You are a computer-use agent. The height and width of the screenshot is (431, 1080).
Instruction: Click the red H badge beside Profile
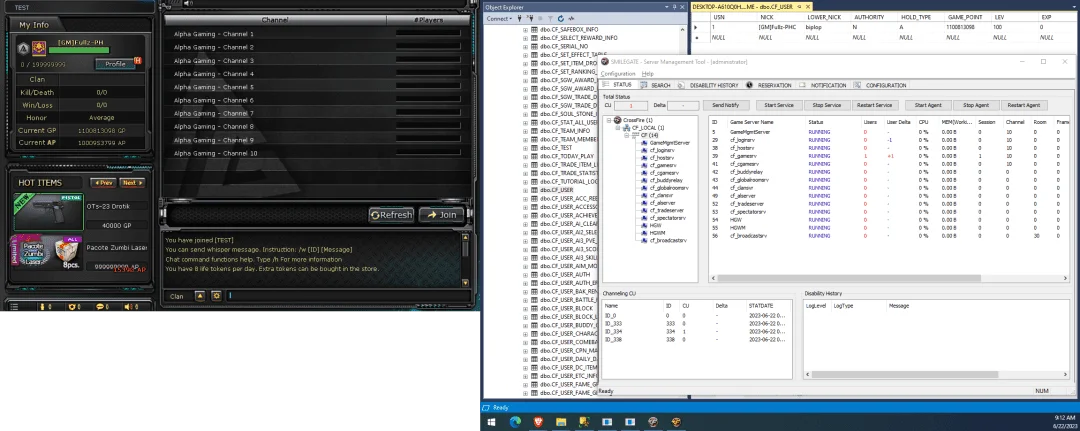(x=137, y=61)
